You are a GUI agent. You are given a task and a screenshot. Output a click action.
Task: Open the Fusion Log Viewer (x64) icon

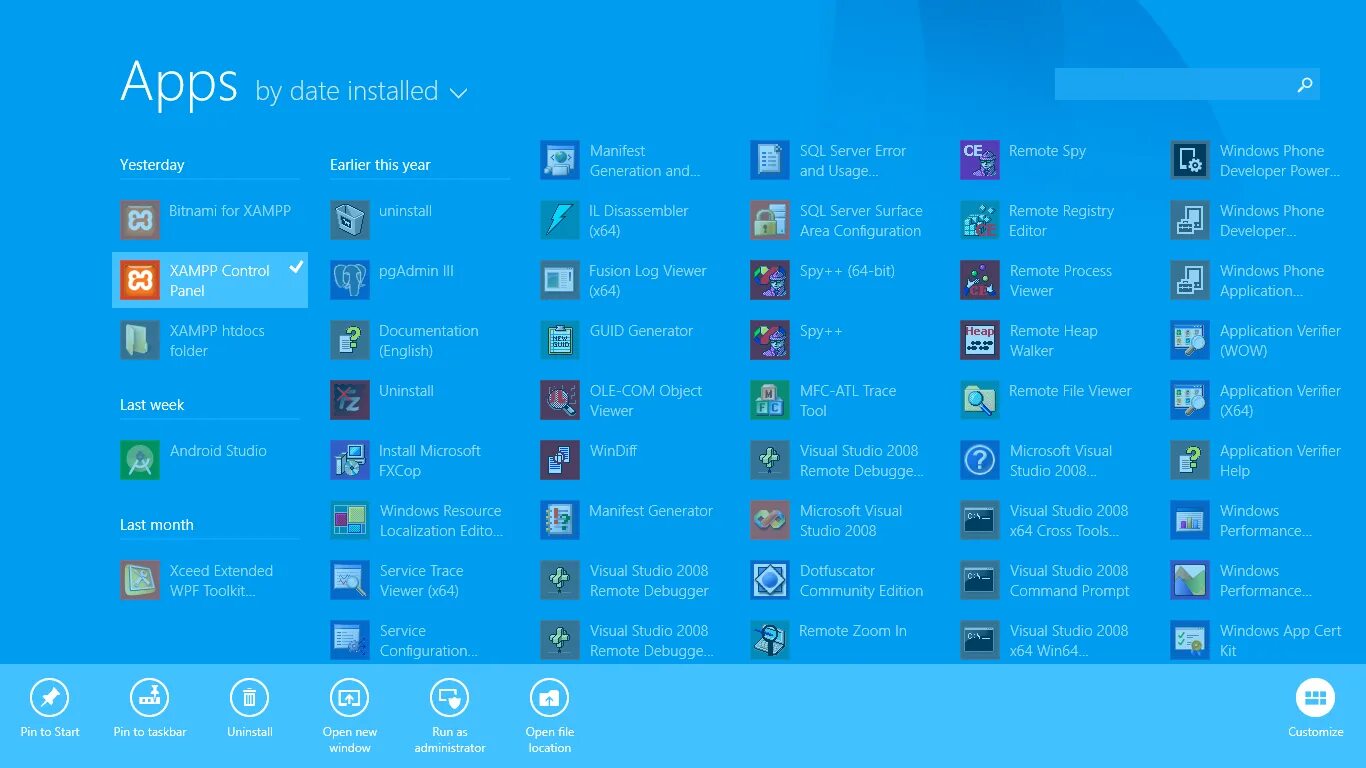(560, 280)
